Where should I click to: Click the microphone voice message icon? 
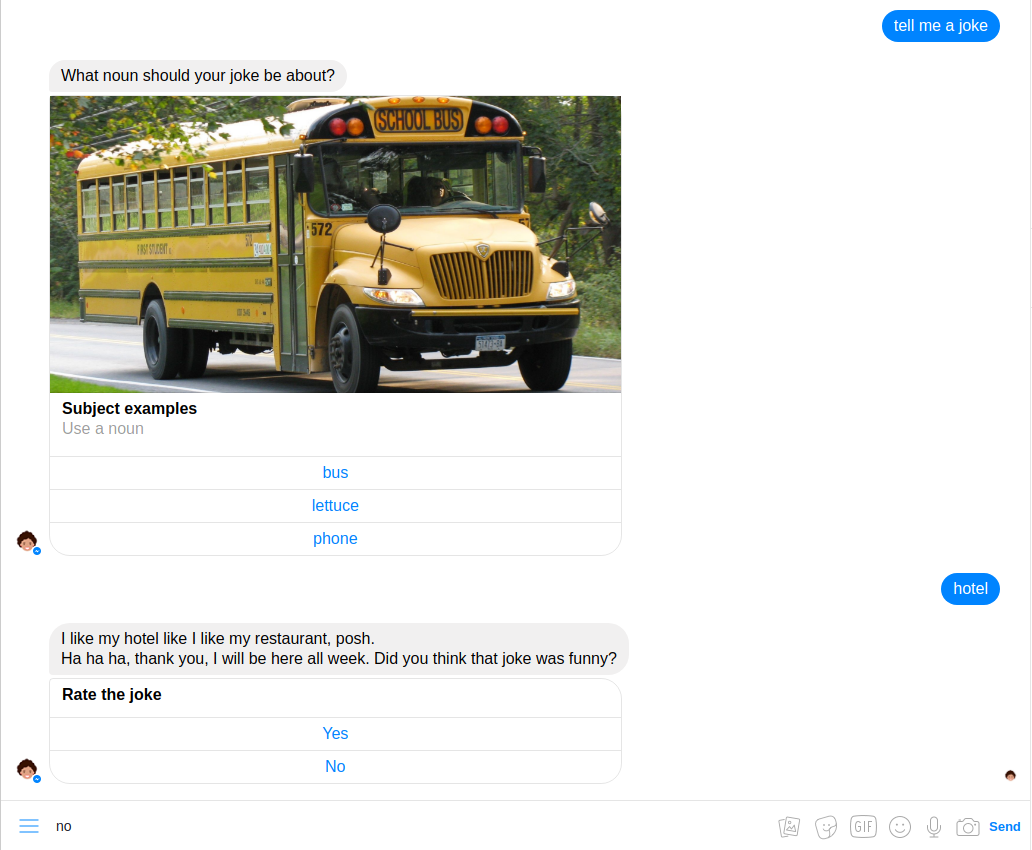tap(934, 826)
